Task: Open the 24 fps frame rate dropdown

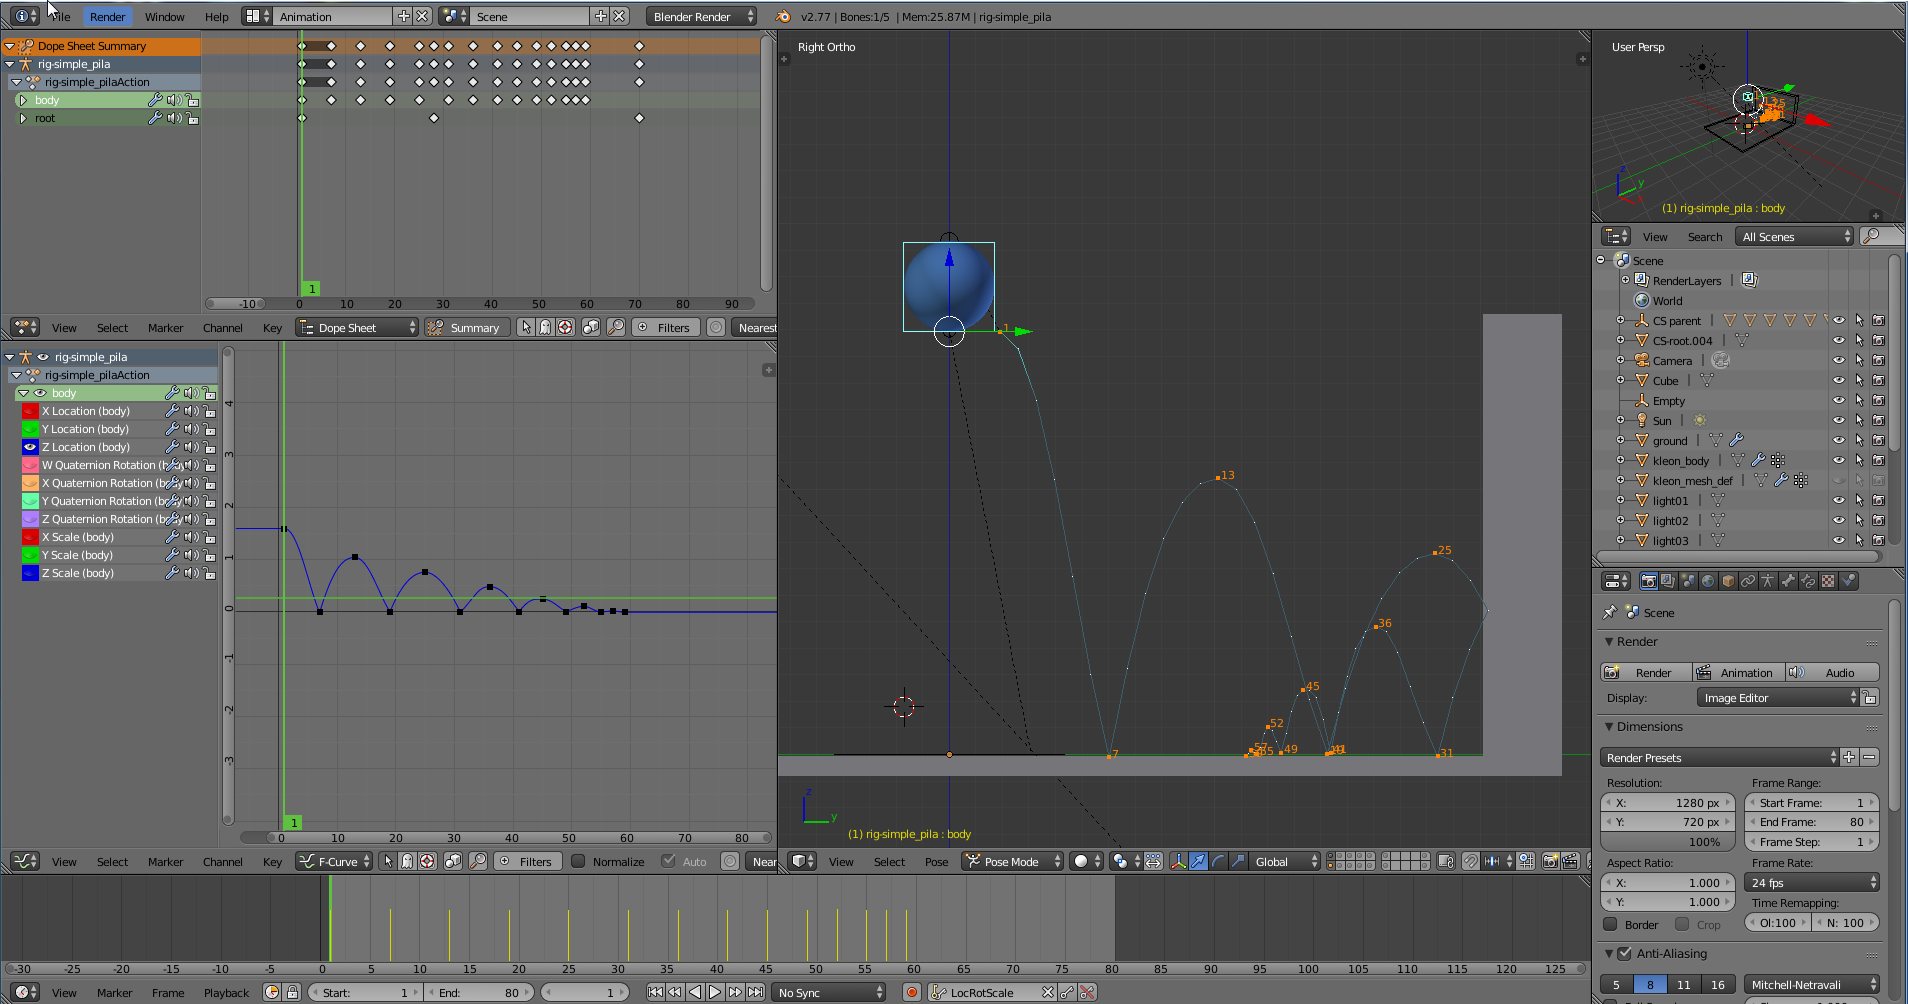Action: (1812, 882)
